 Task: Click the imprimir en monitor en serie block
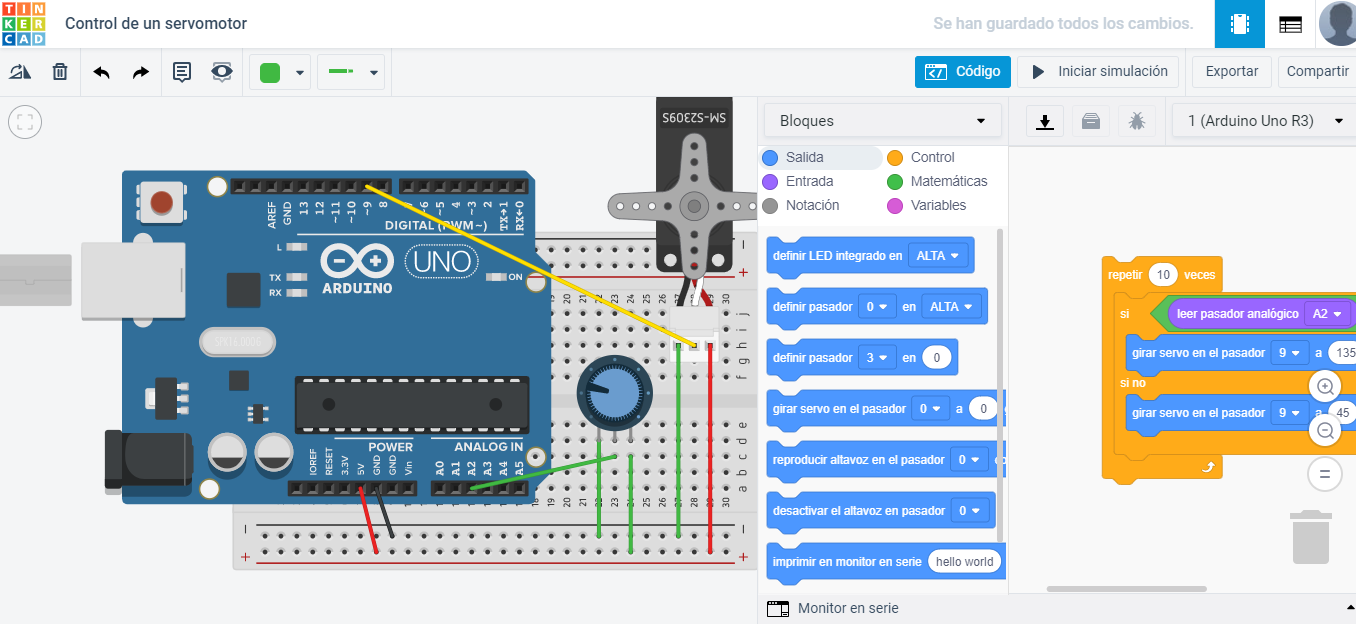885,562
